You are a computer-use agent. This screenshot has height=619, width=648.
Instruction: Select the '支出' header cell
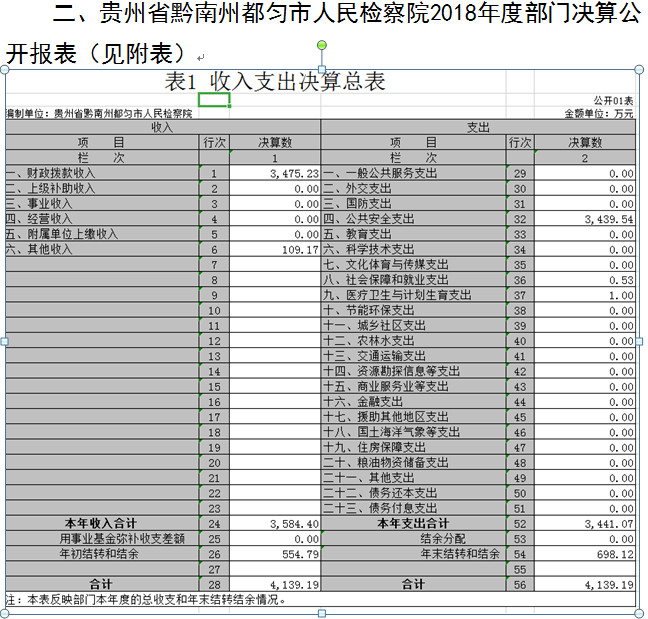[478, 127]
